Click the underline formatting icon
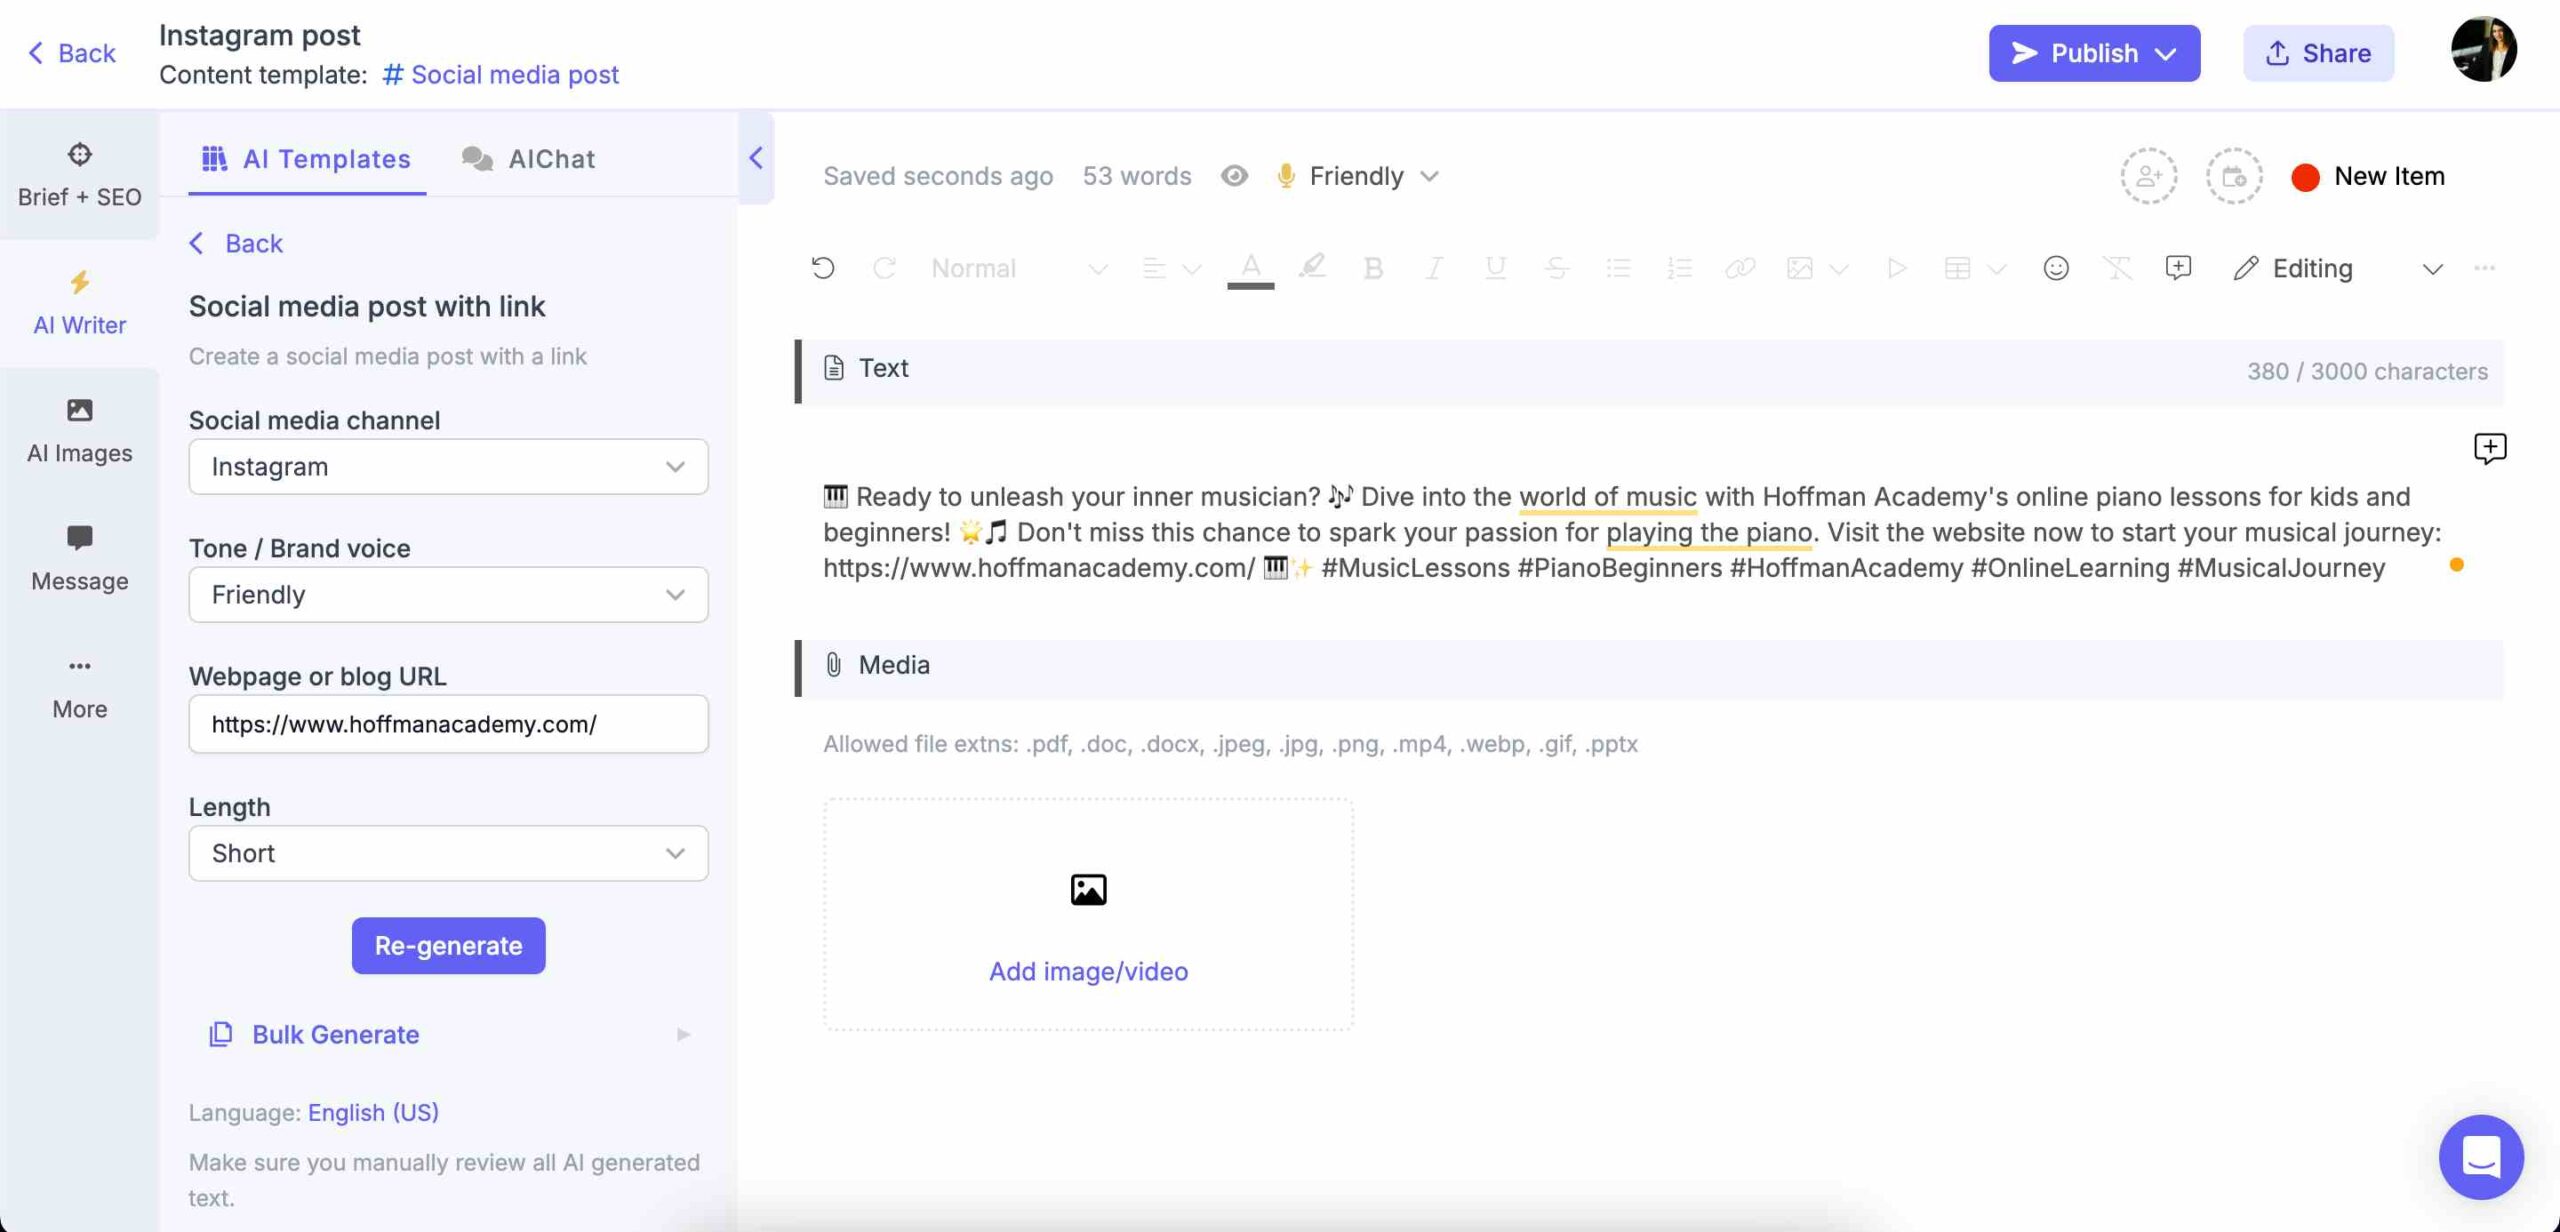The image size is (2560, 1232). (1494, 268)
